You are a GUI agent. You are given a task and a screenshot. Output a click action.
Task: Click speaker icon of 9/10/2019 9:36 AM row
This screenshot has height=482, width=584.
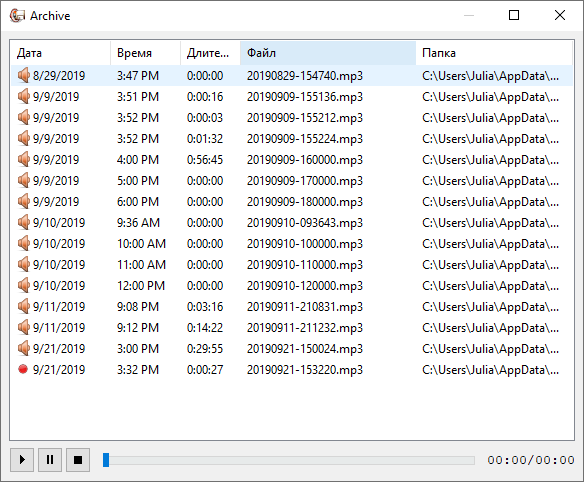coord(23,222)
